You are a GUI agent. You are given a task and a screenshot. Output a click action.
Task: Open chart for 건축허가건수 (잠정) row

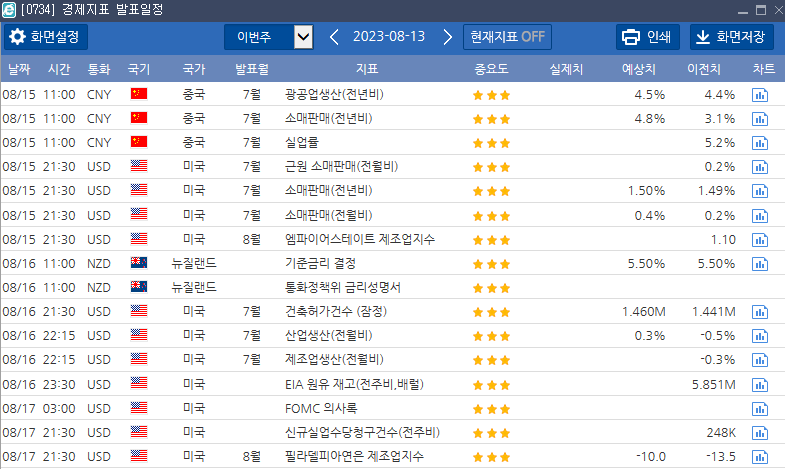(759, 312)
